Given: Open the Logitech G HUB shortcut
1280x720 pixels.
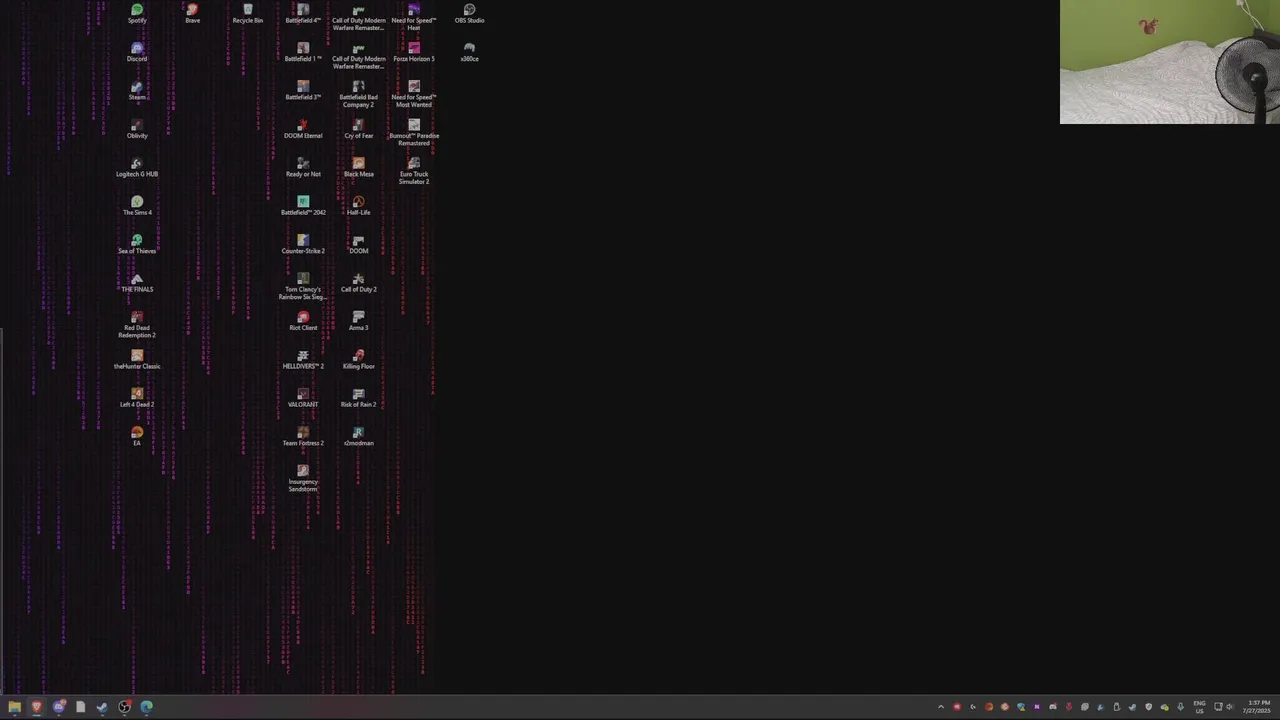Looking at the screenshot, I should (x=137, y=167).
